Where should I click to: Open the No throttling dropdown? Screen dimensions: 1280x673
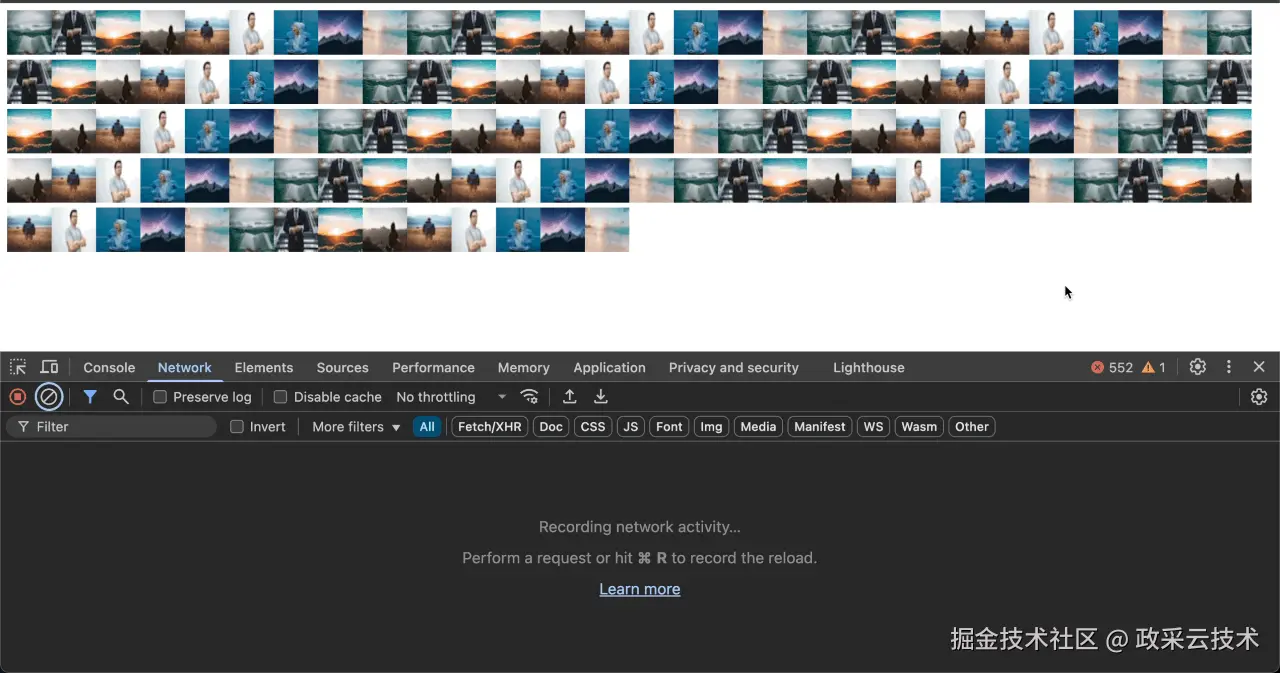point(451,397)
